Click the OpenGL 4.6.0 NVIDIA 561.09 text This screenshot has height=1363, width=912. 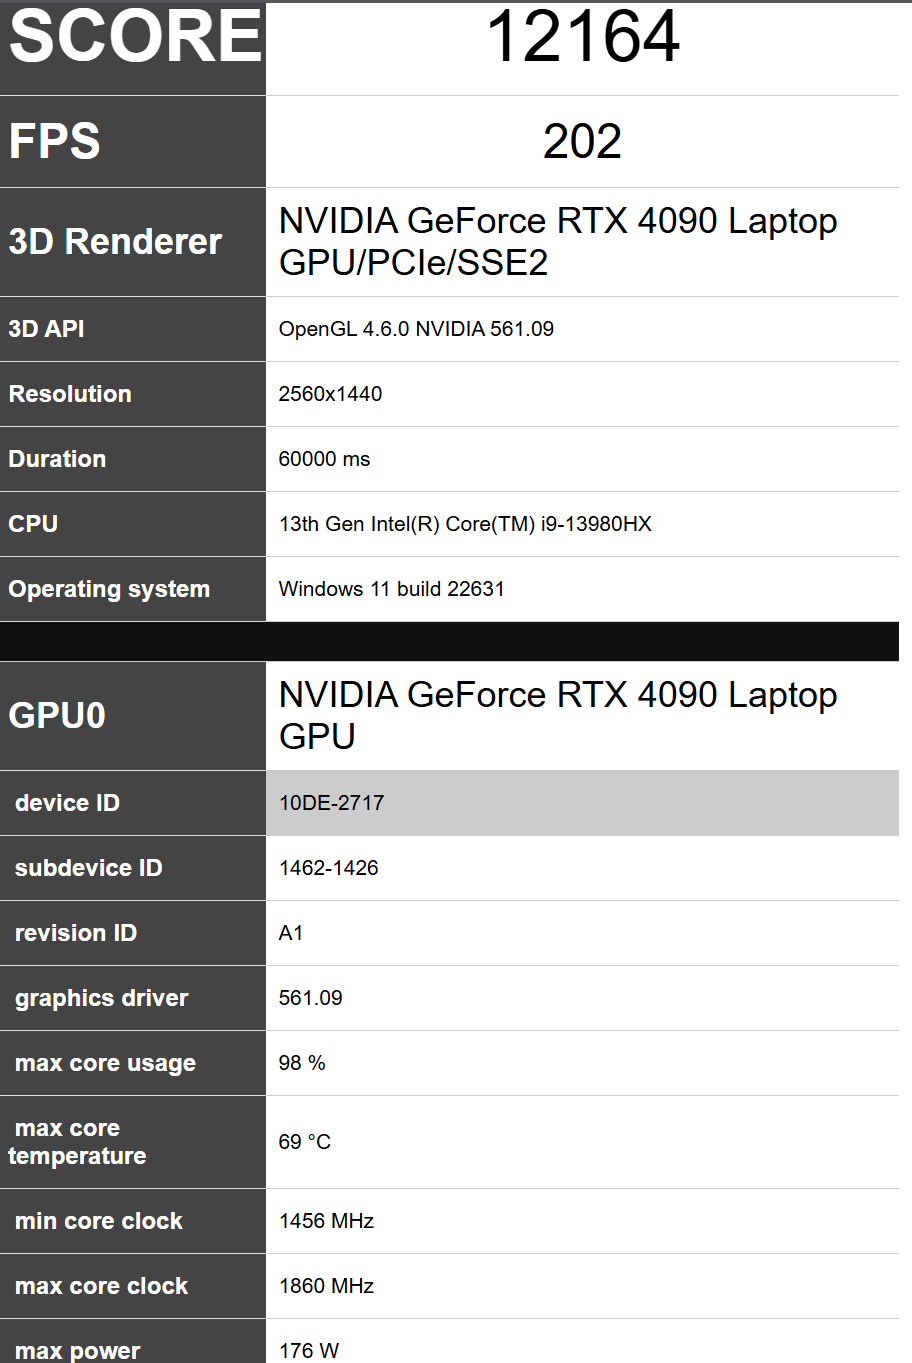click(416, 329)
